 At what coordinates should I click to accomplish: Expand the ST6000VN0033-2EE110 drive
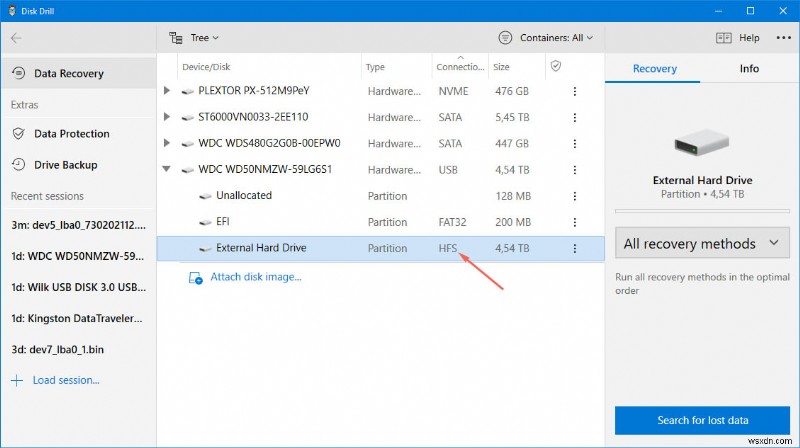click(x=167, y=117)
